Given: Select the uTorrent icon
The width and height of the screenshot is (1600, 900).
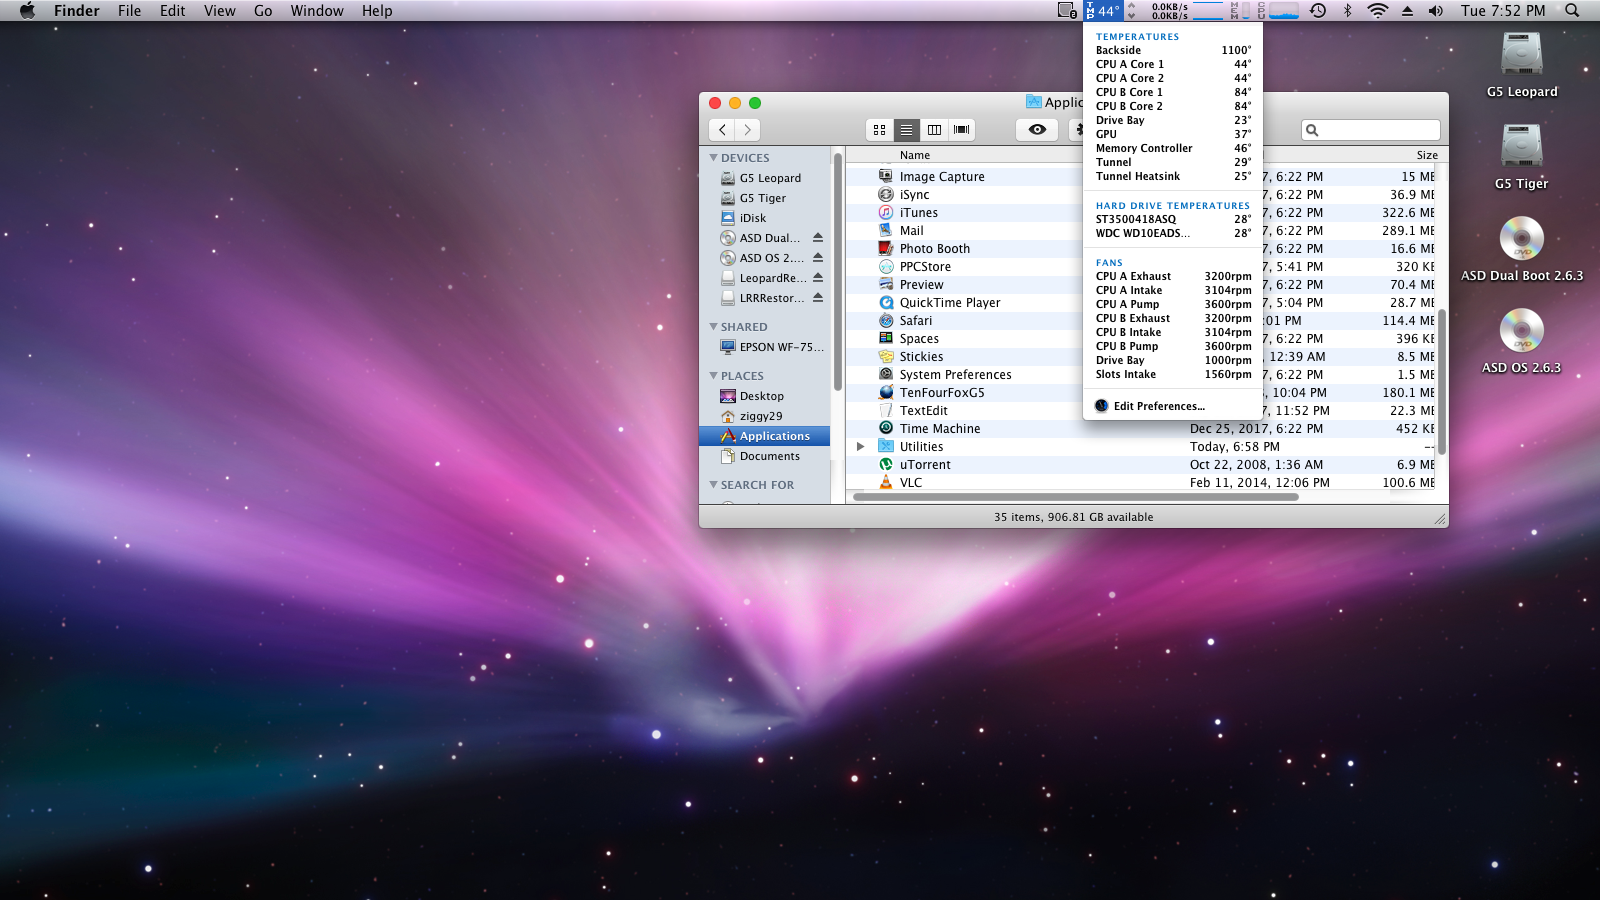Looking at the screenshot, I should coord(886,464).
